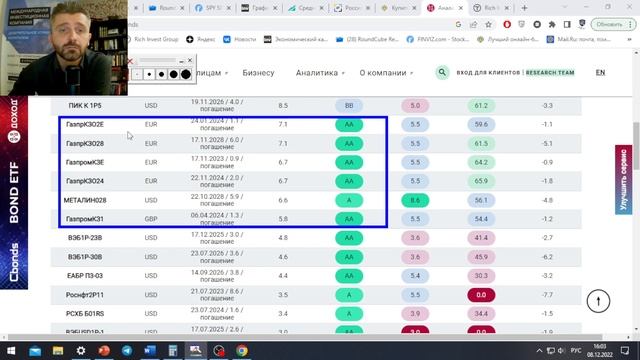Open Telegram from the taskbar
The height and width of the screenshot is (360, 640).
127,351
